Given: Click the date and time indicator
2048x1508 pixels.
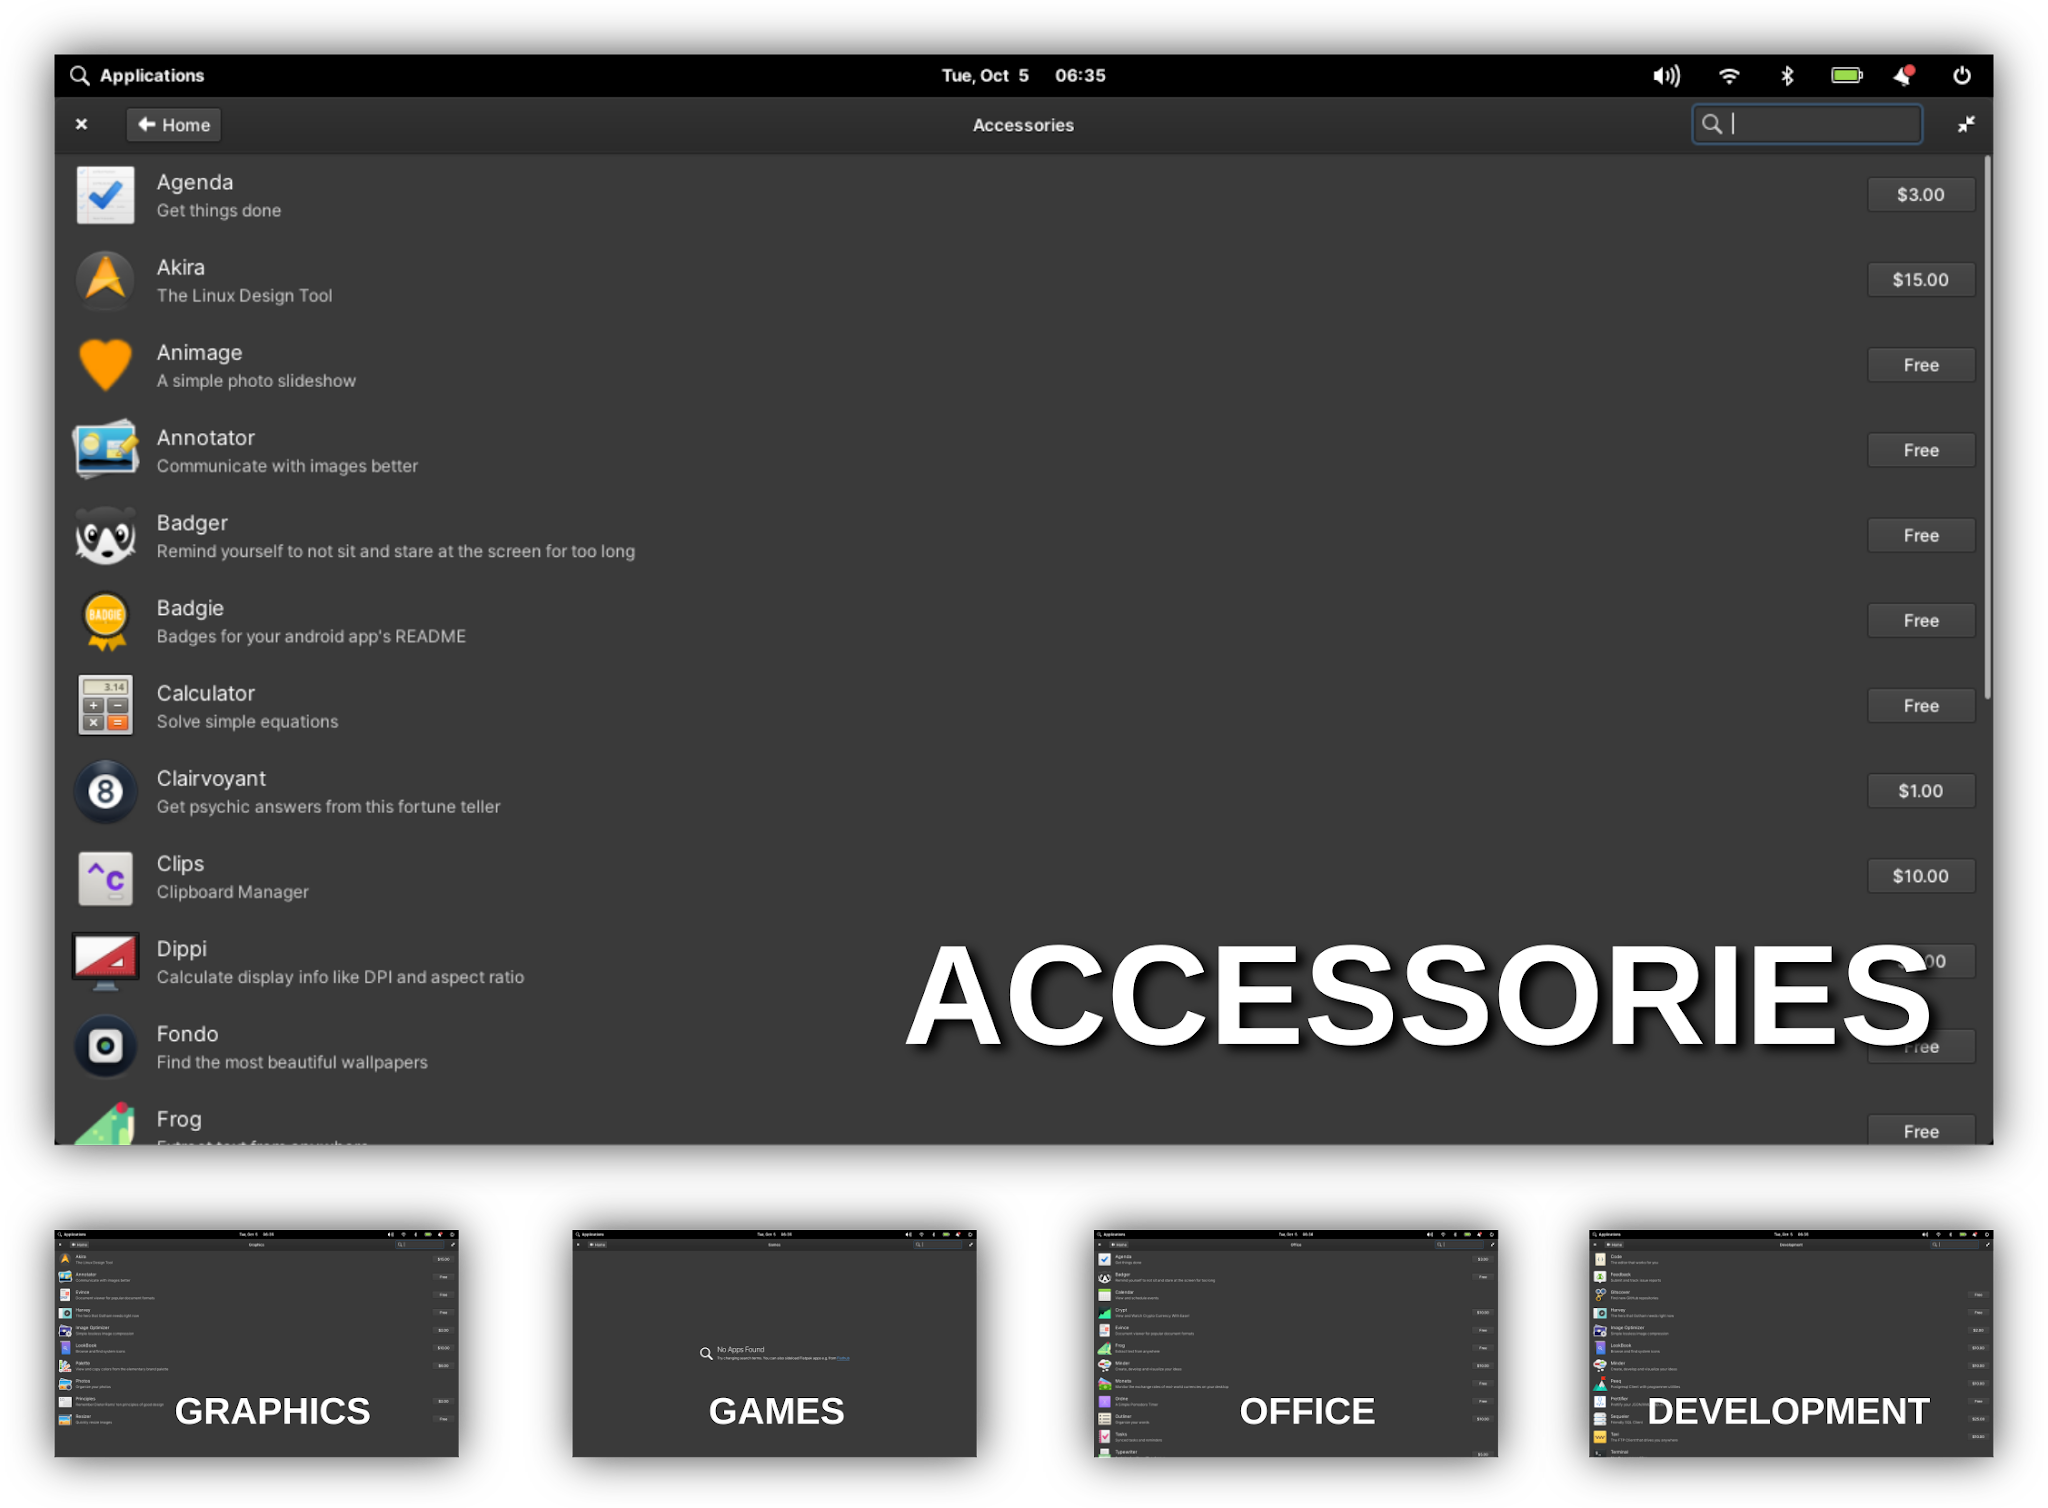Looking at the screenshot, I should tap(1023, 76).
